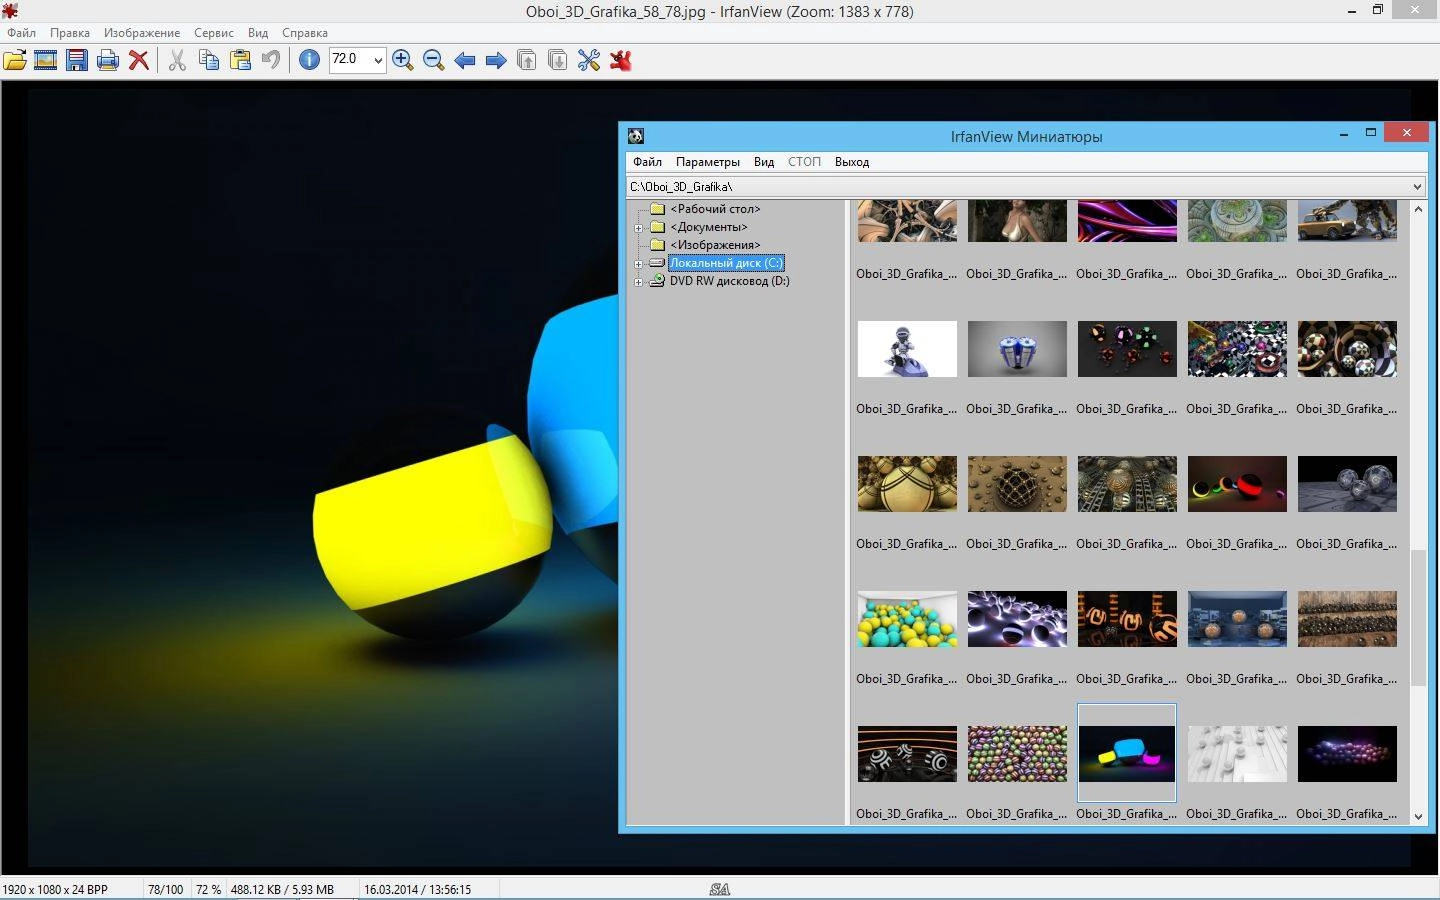The height and width of the screenshot is (900, 1440).
Task: Select the colorful teal and yellow balls thumbnail
Action: click(x=907, y=619)
